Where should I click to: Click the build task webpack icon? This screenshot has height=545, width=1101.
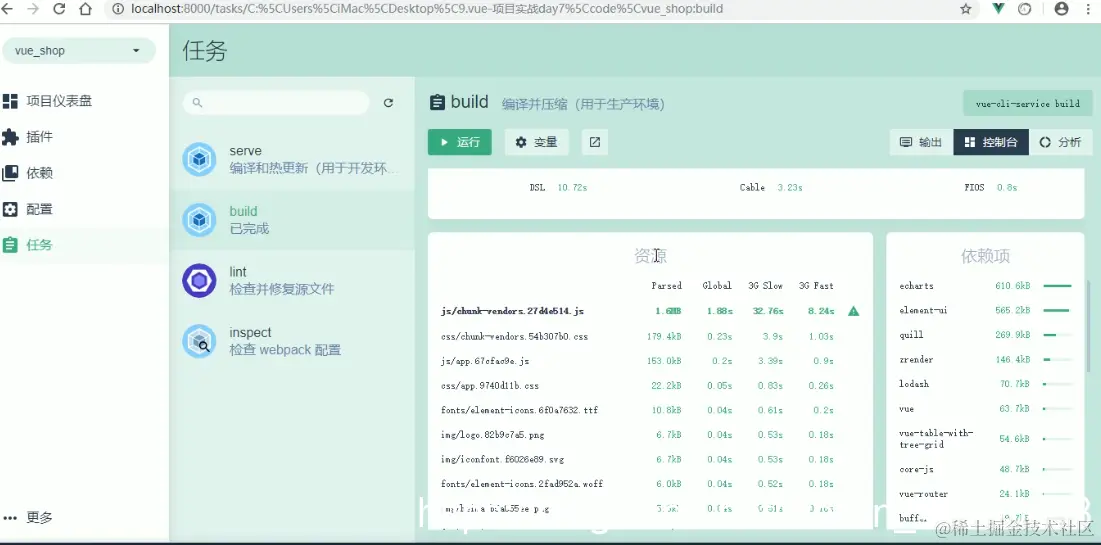point(199,220)
